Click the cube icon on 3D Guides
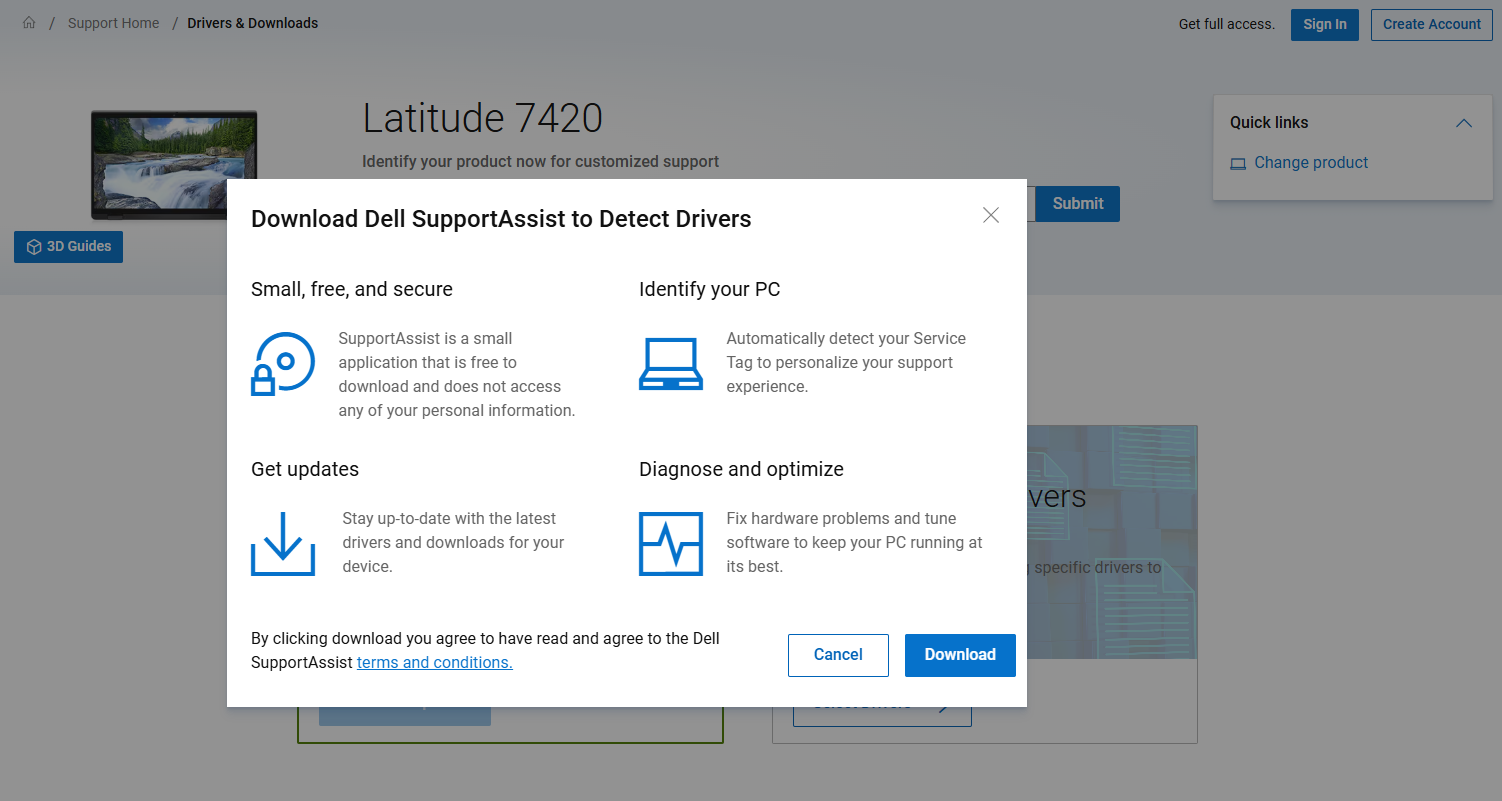The image size is (1502, 801). (x=34, y=247)
